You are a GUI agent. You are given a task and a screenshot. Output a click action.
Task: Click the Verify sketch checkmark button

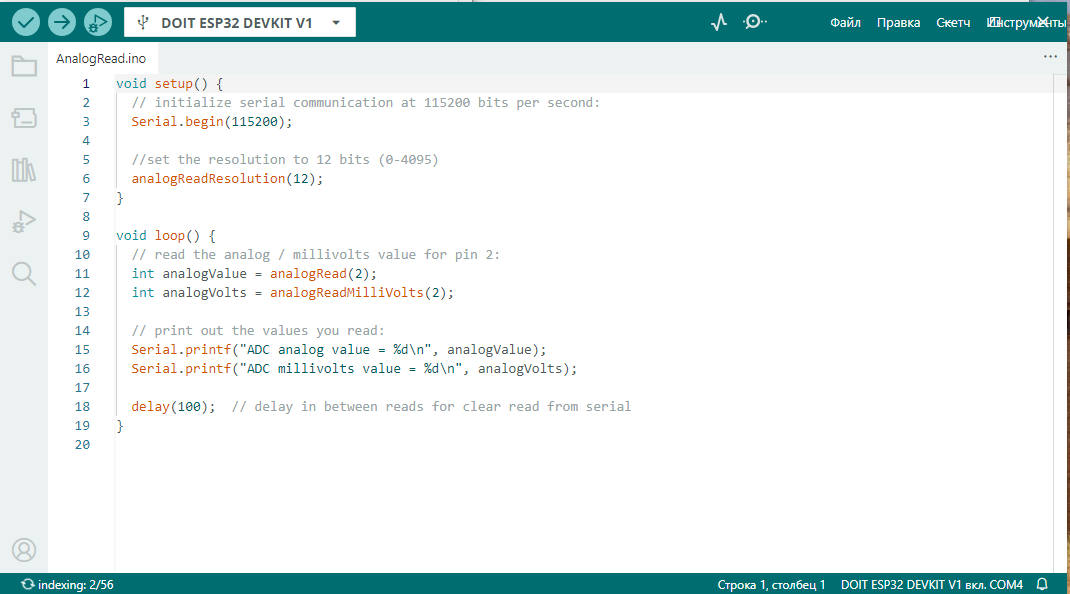pos(26,22)
